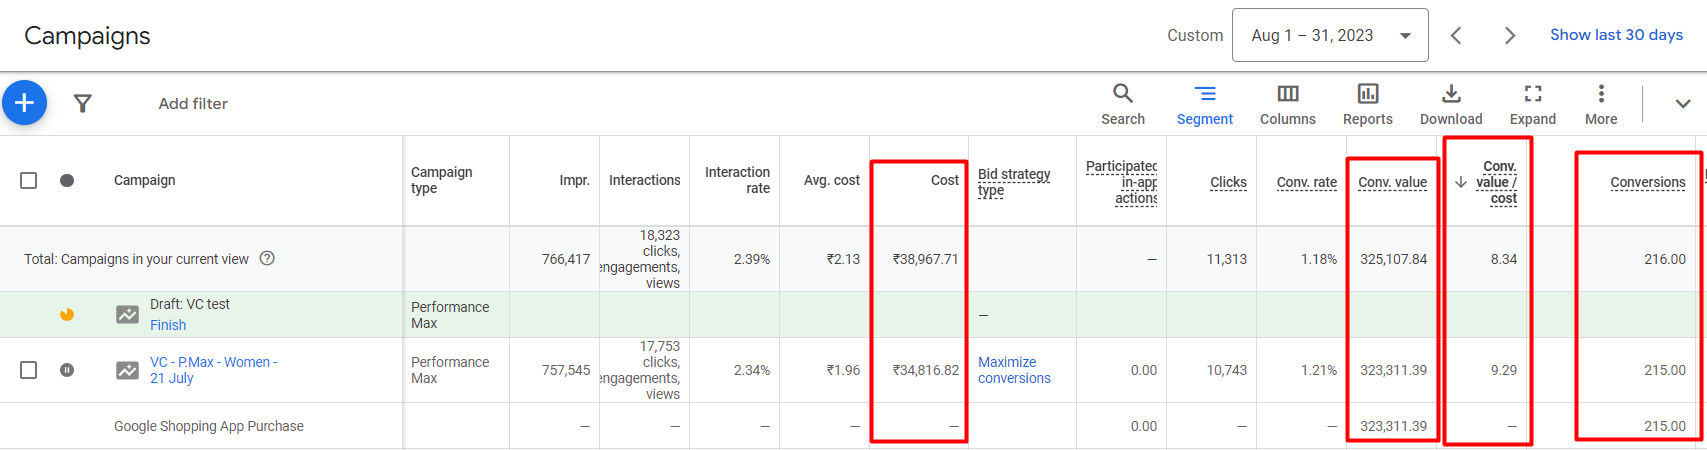Expand table to full screen

(1532, 104)
